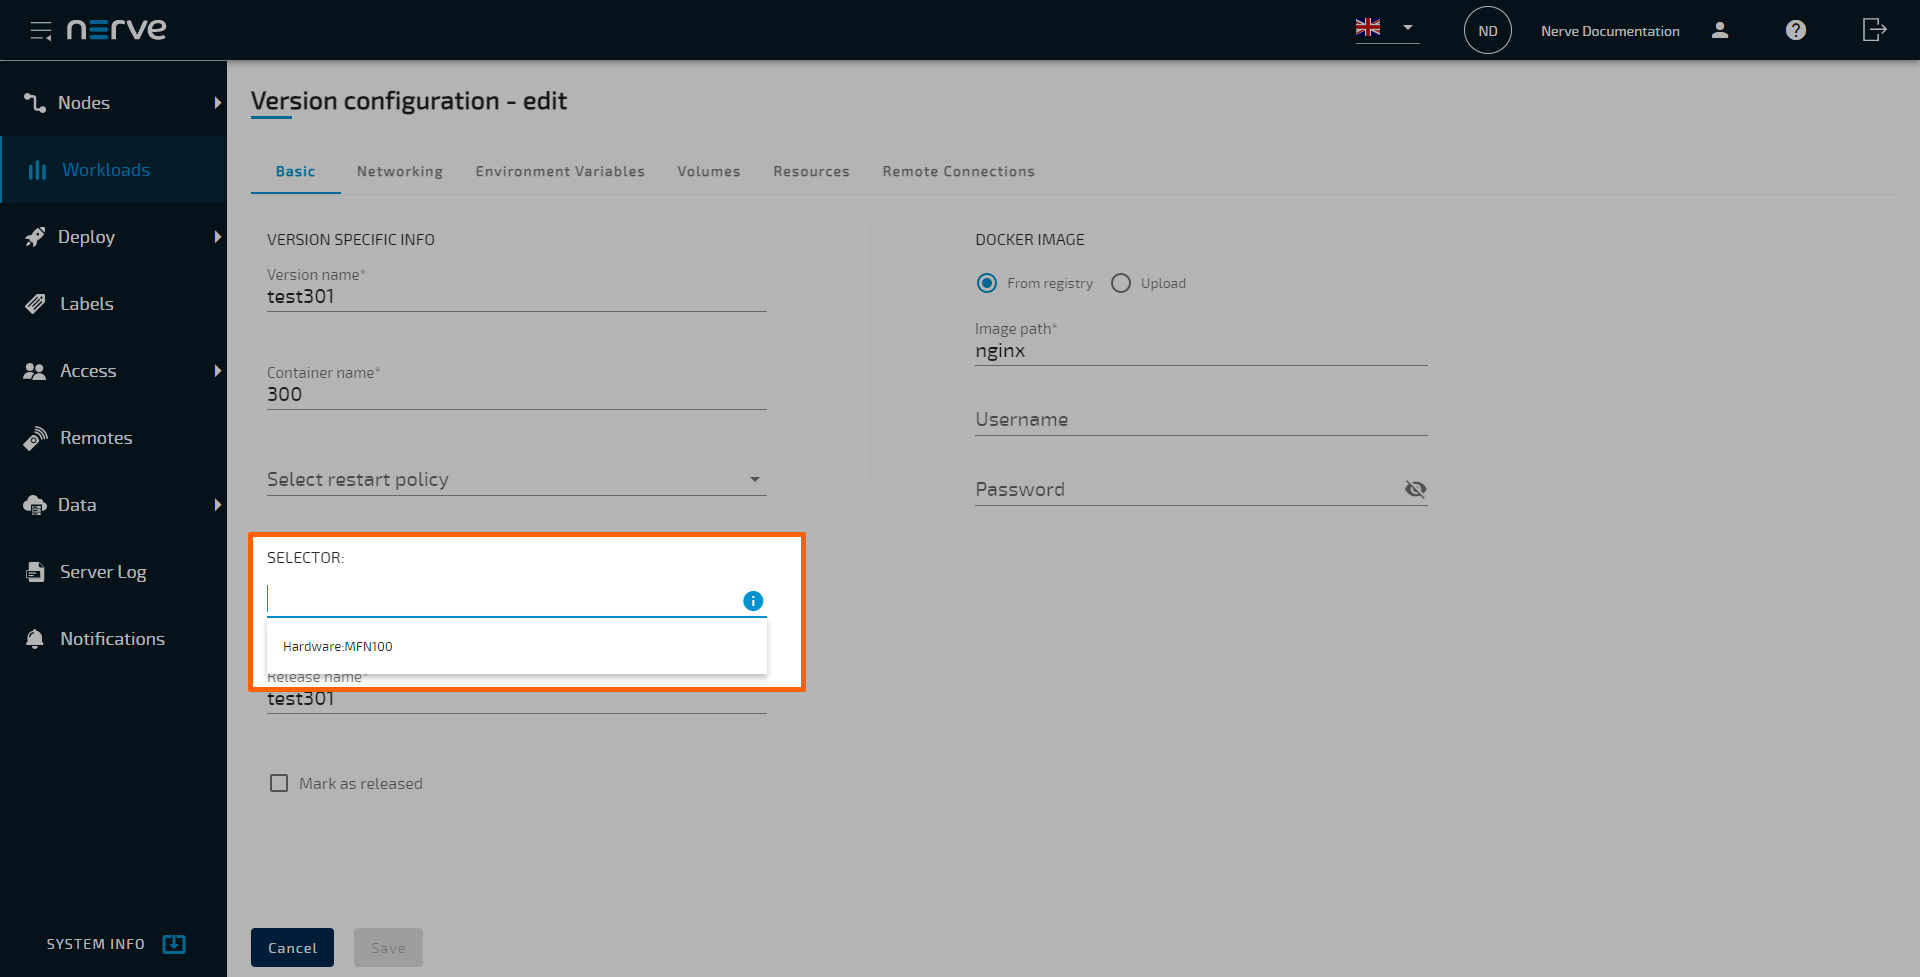The image size is (1920, 977).
Task: Select the Upload radio button
Action: click(1121, 283)
